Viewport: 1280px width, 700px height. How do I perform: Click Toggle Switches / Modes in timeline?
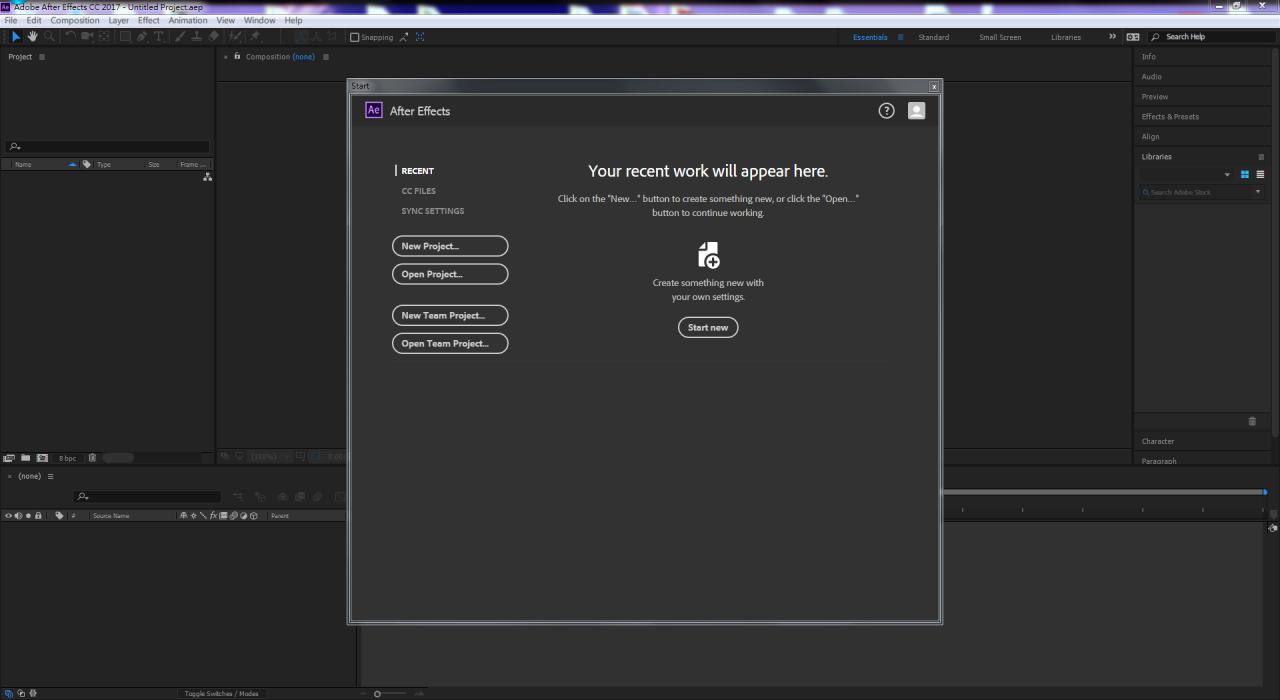(x=221, y=693)
